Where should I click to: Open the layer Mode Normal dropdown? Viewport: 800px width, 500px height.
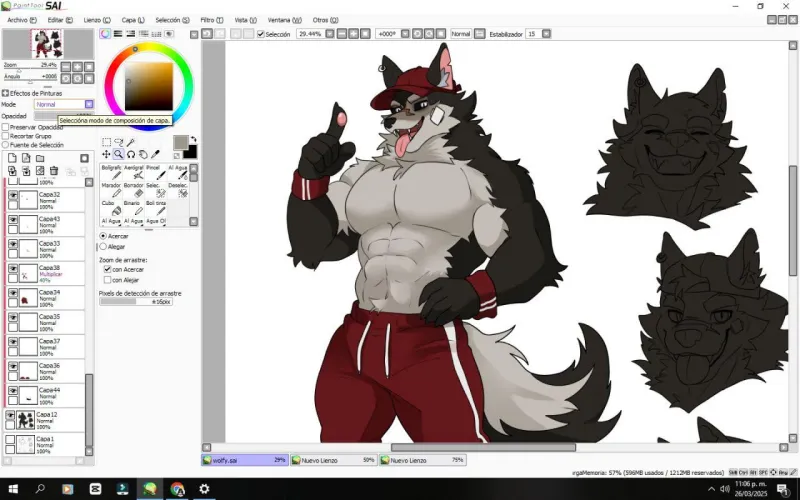[x=89, y=104]
